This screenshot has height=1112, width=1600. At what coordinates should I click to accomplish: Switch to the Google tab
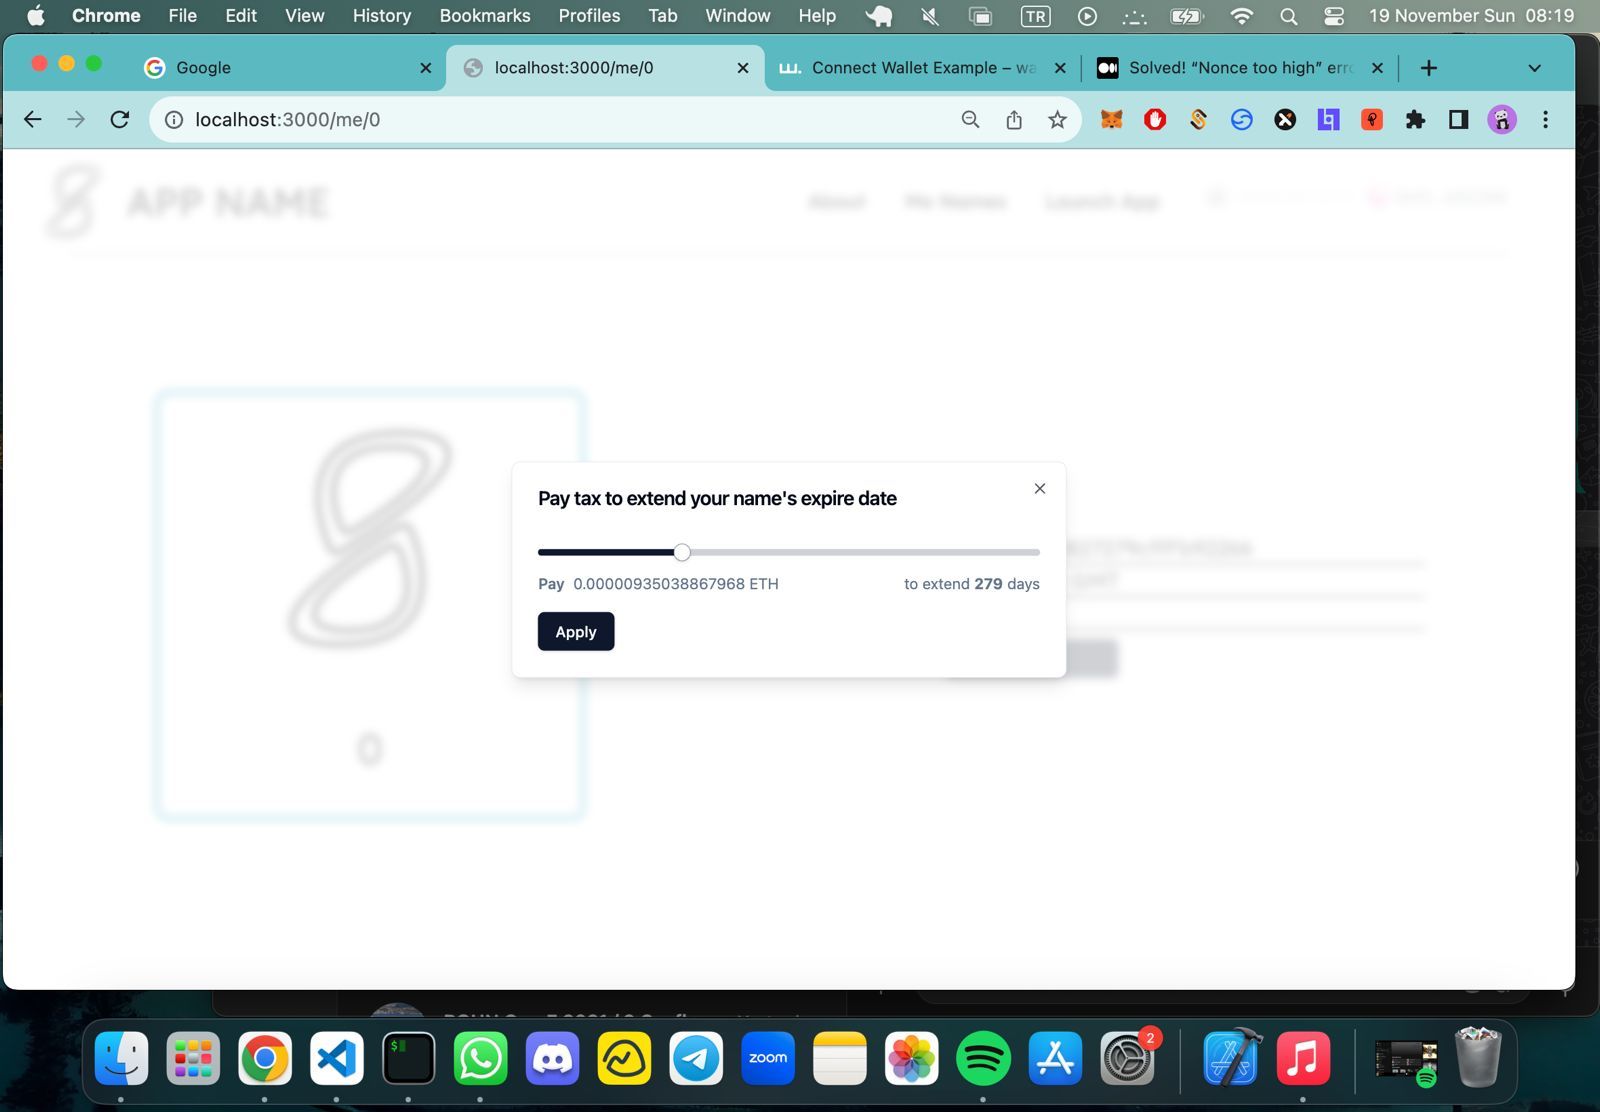click(x=290, y=67)
